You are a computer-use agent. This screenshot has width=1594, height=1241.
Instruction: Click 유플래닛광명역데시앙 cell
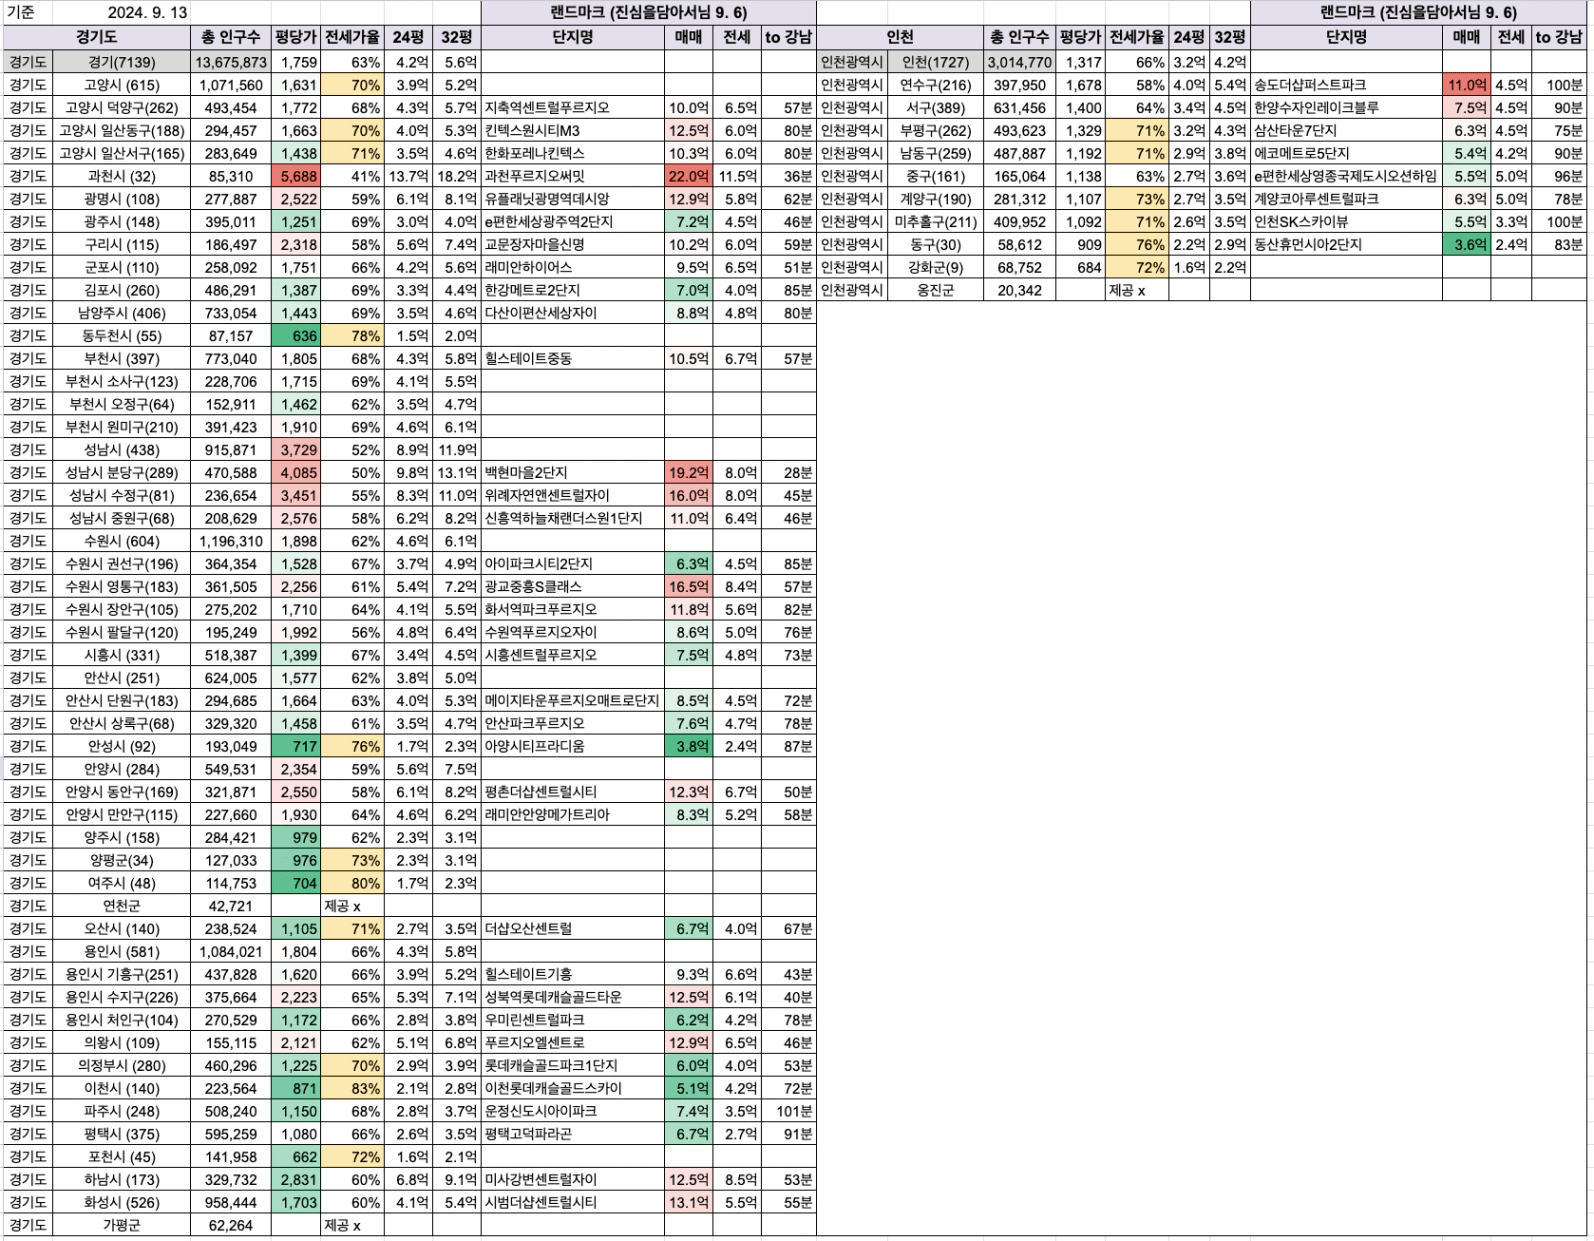tap(572, 199)
